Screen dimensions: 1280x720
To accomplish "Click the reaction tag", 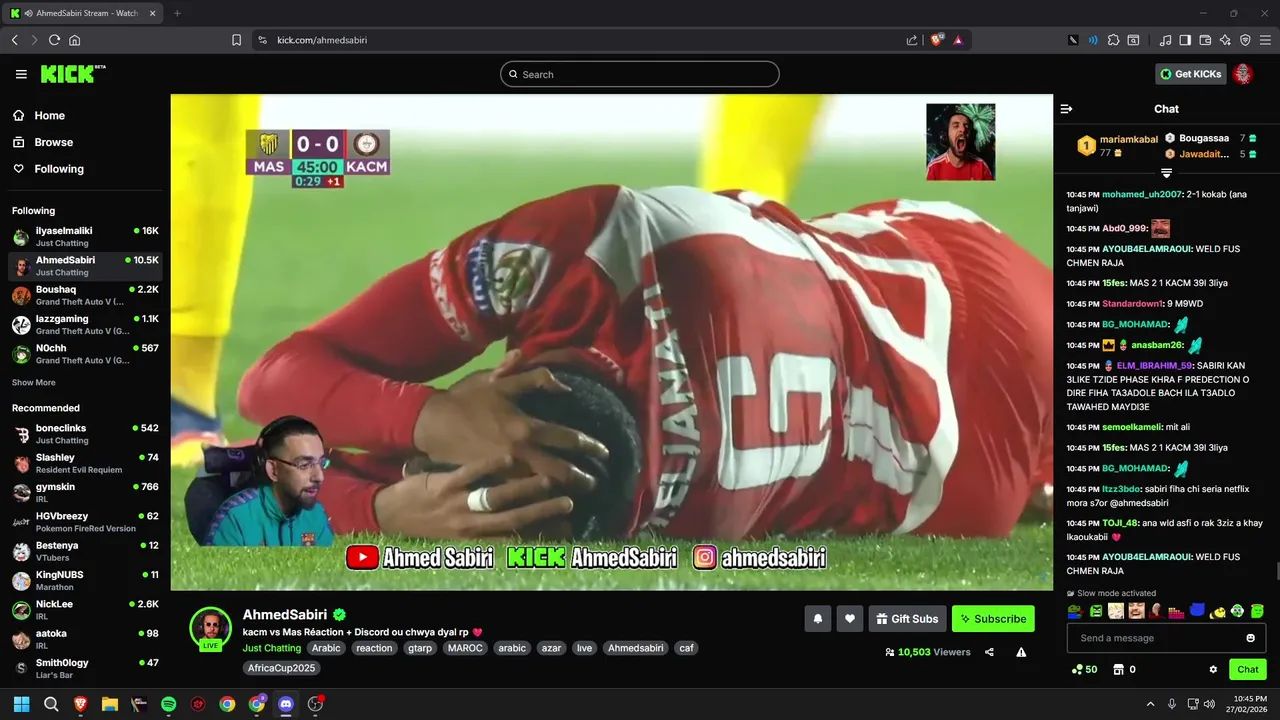I will click(374, 648).
